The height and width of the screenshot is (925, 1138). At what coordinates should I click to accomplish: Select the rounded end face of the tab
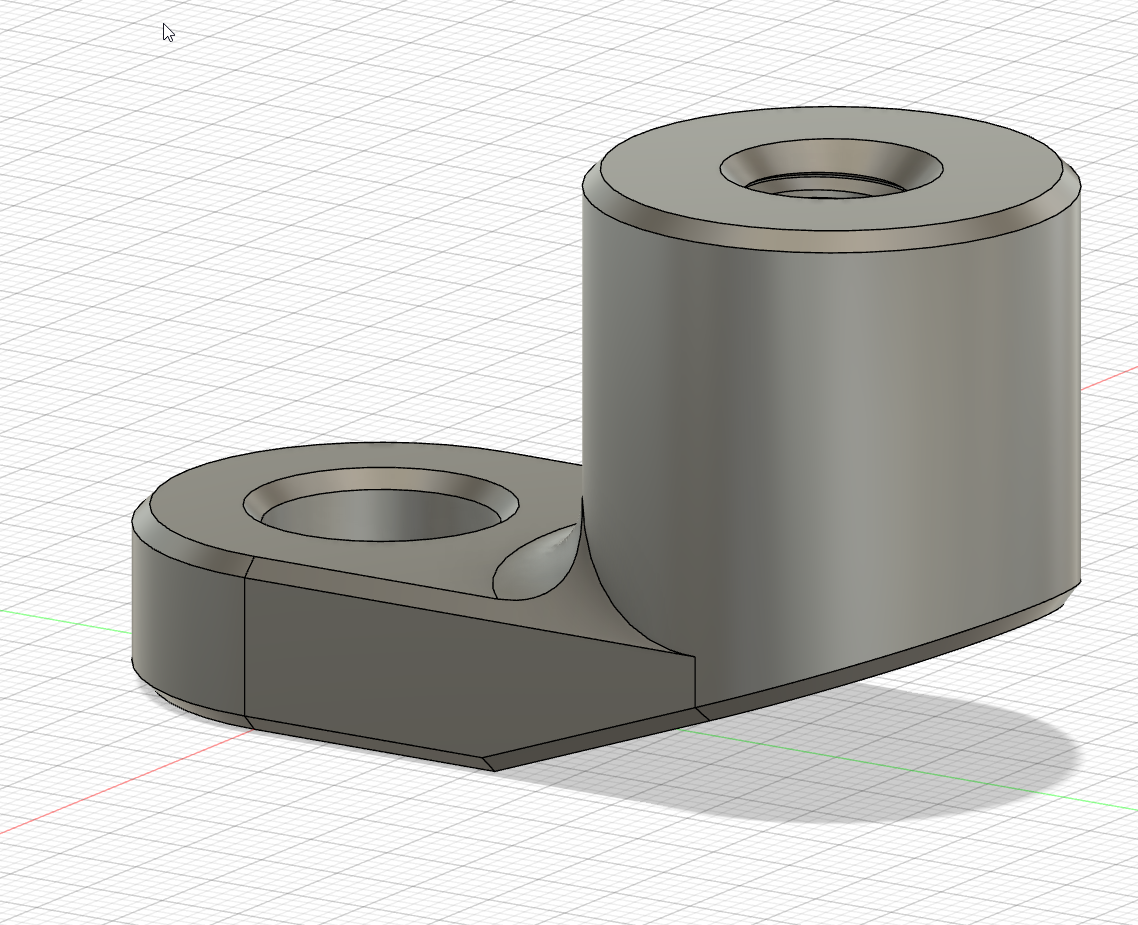pyautogui.click(x=187, y=631)
